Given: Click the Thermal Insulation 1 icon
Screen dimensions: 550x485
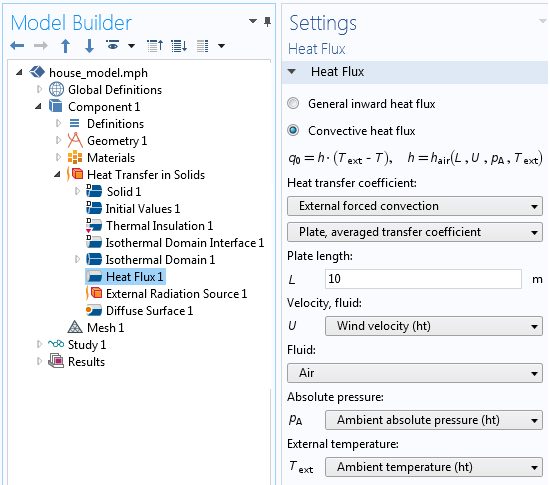Looking at the screenshot, I should coord(94,225).
